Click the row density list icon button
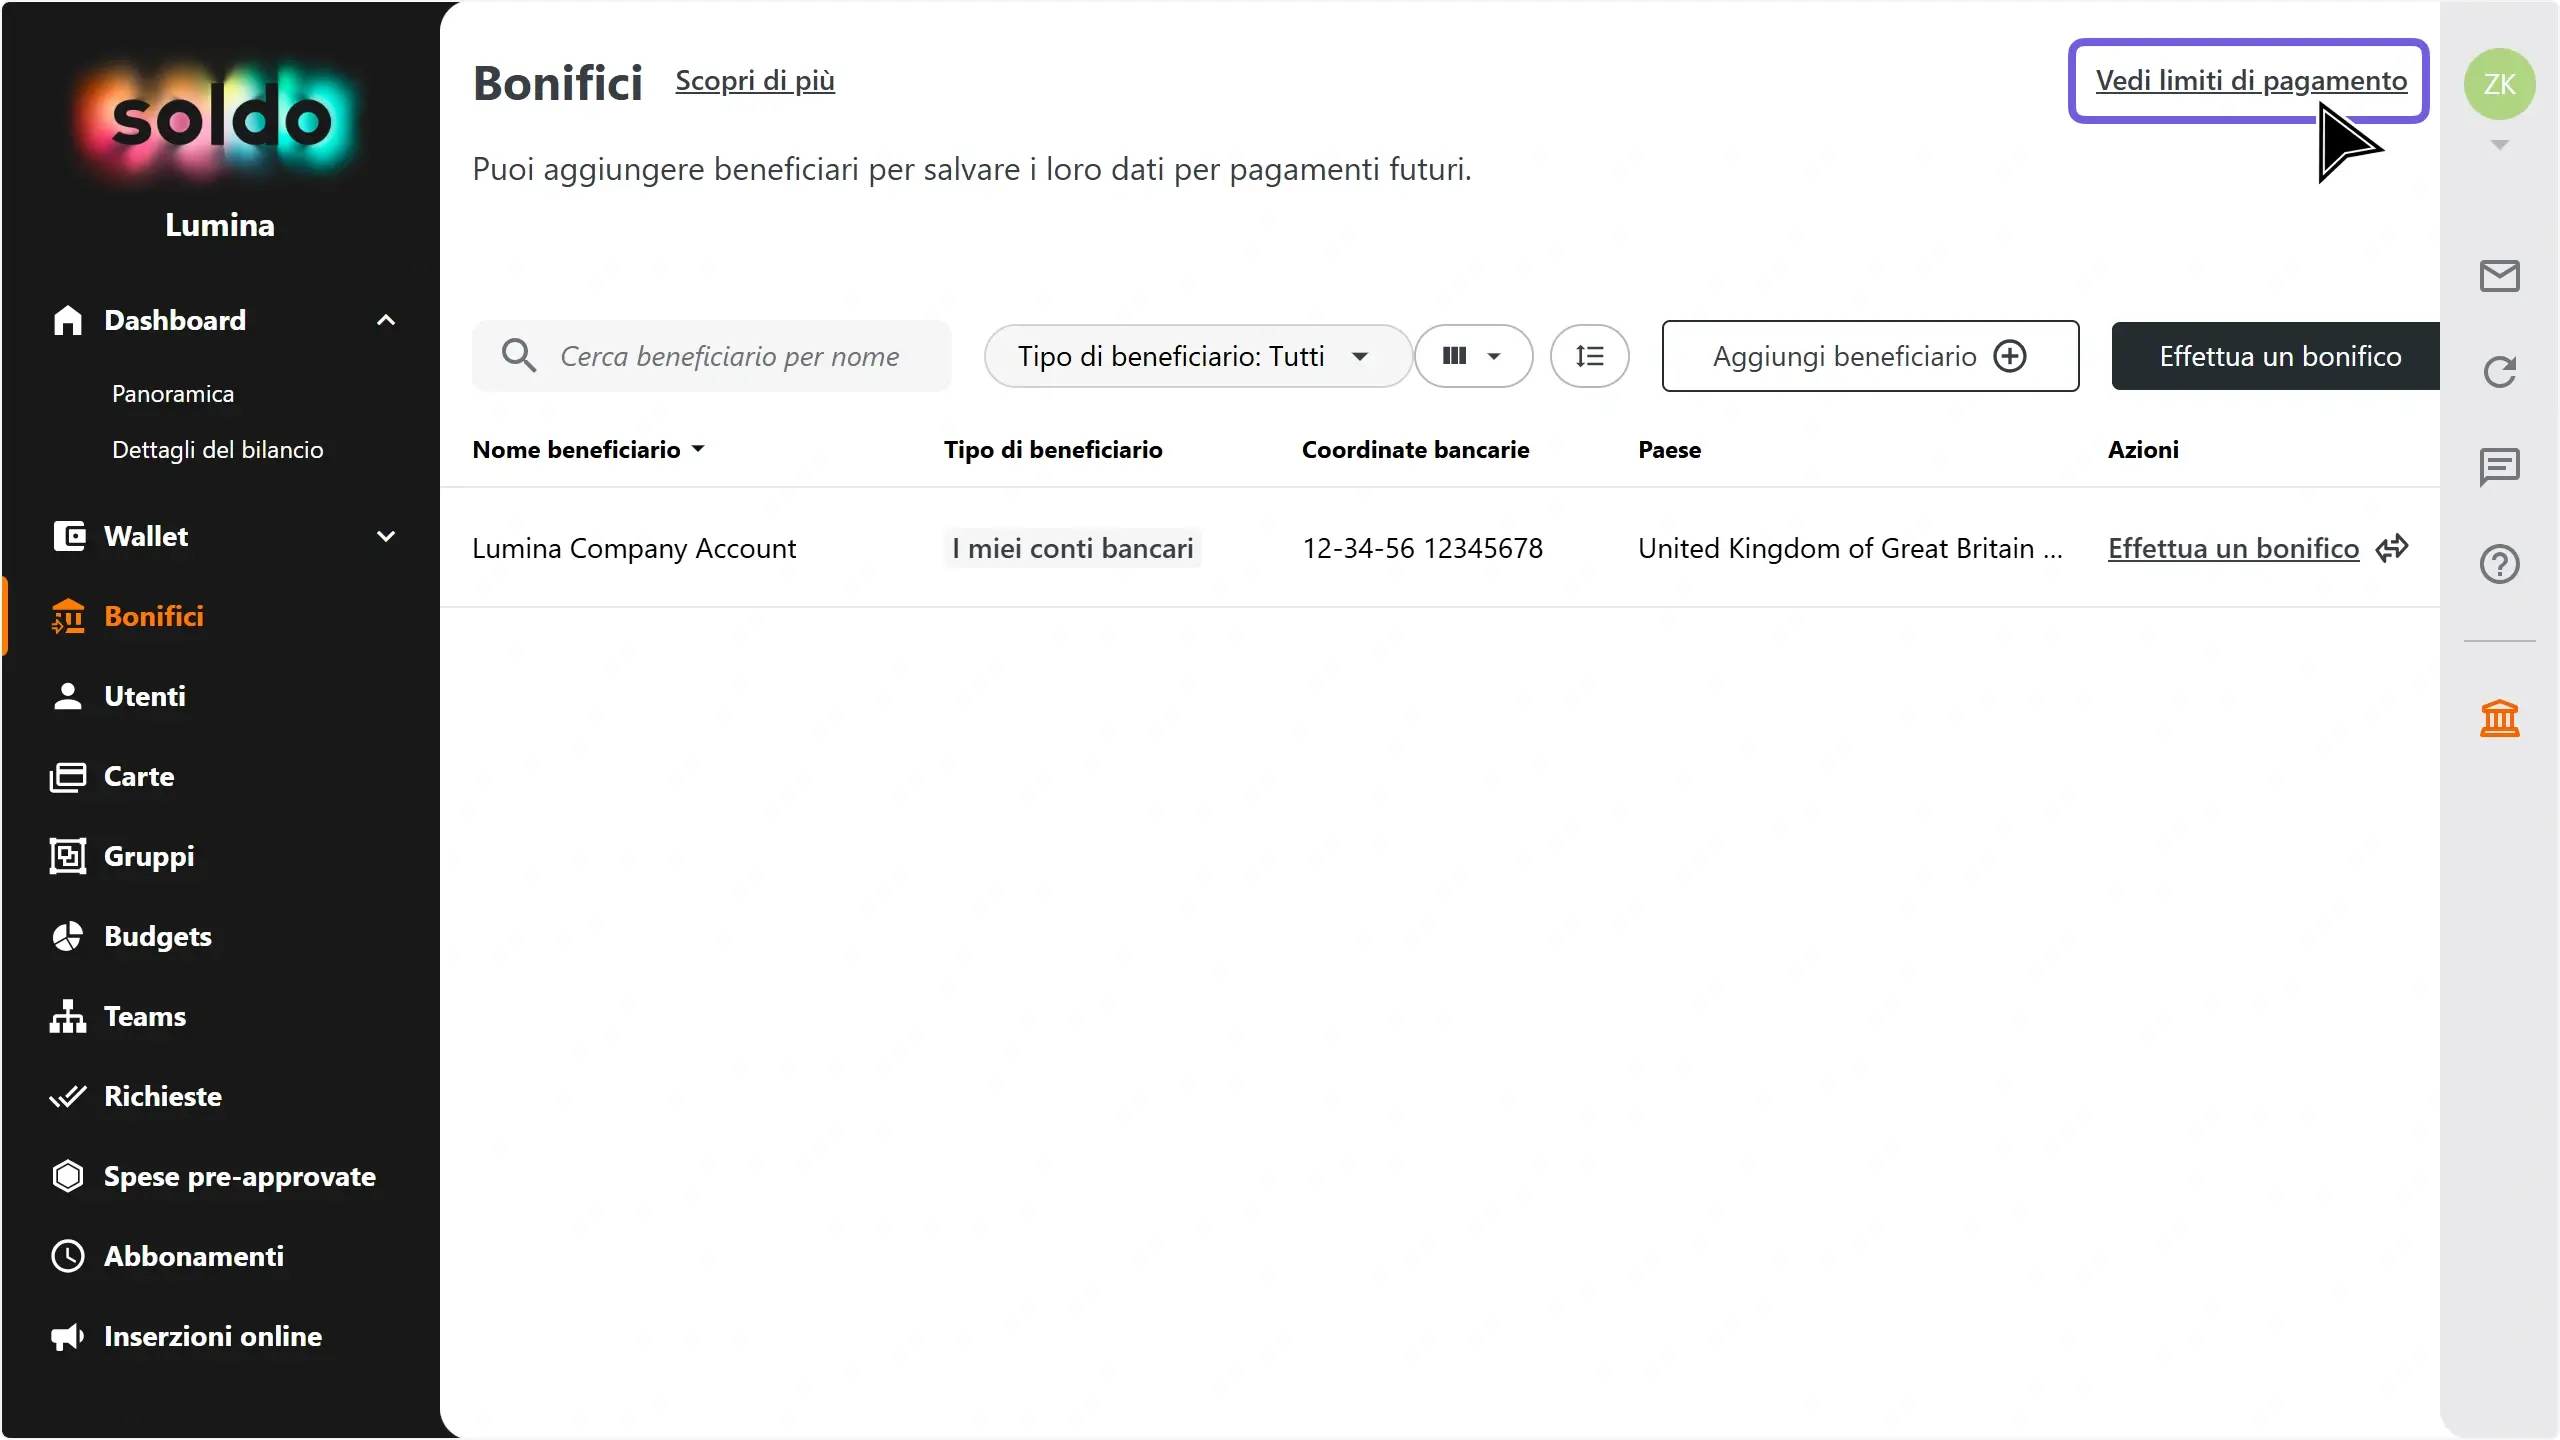 [1589, 356]
